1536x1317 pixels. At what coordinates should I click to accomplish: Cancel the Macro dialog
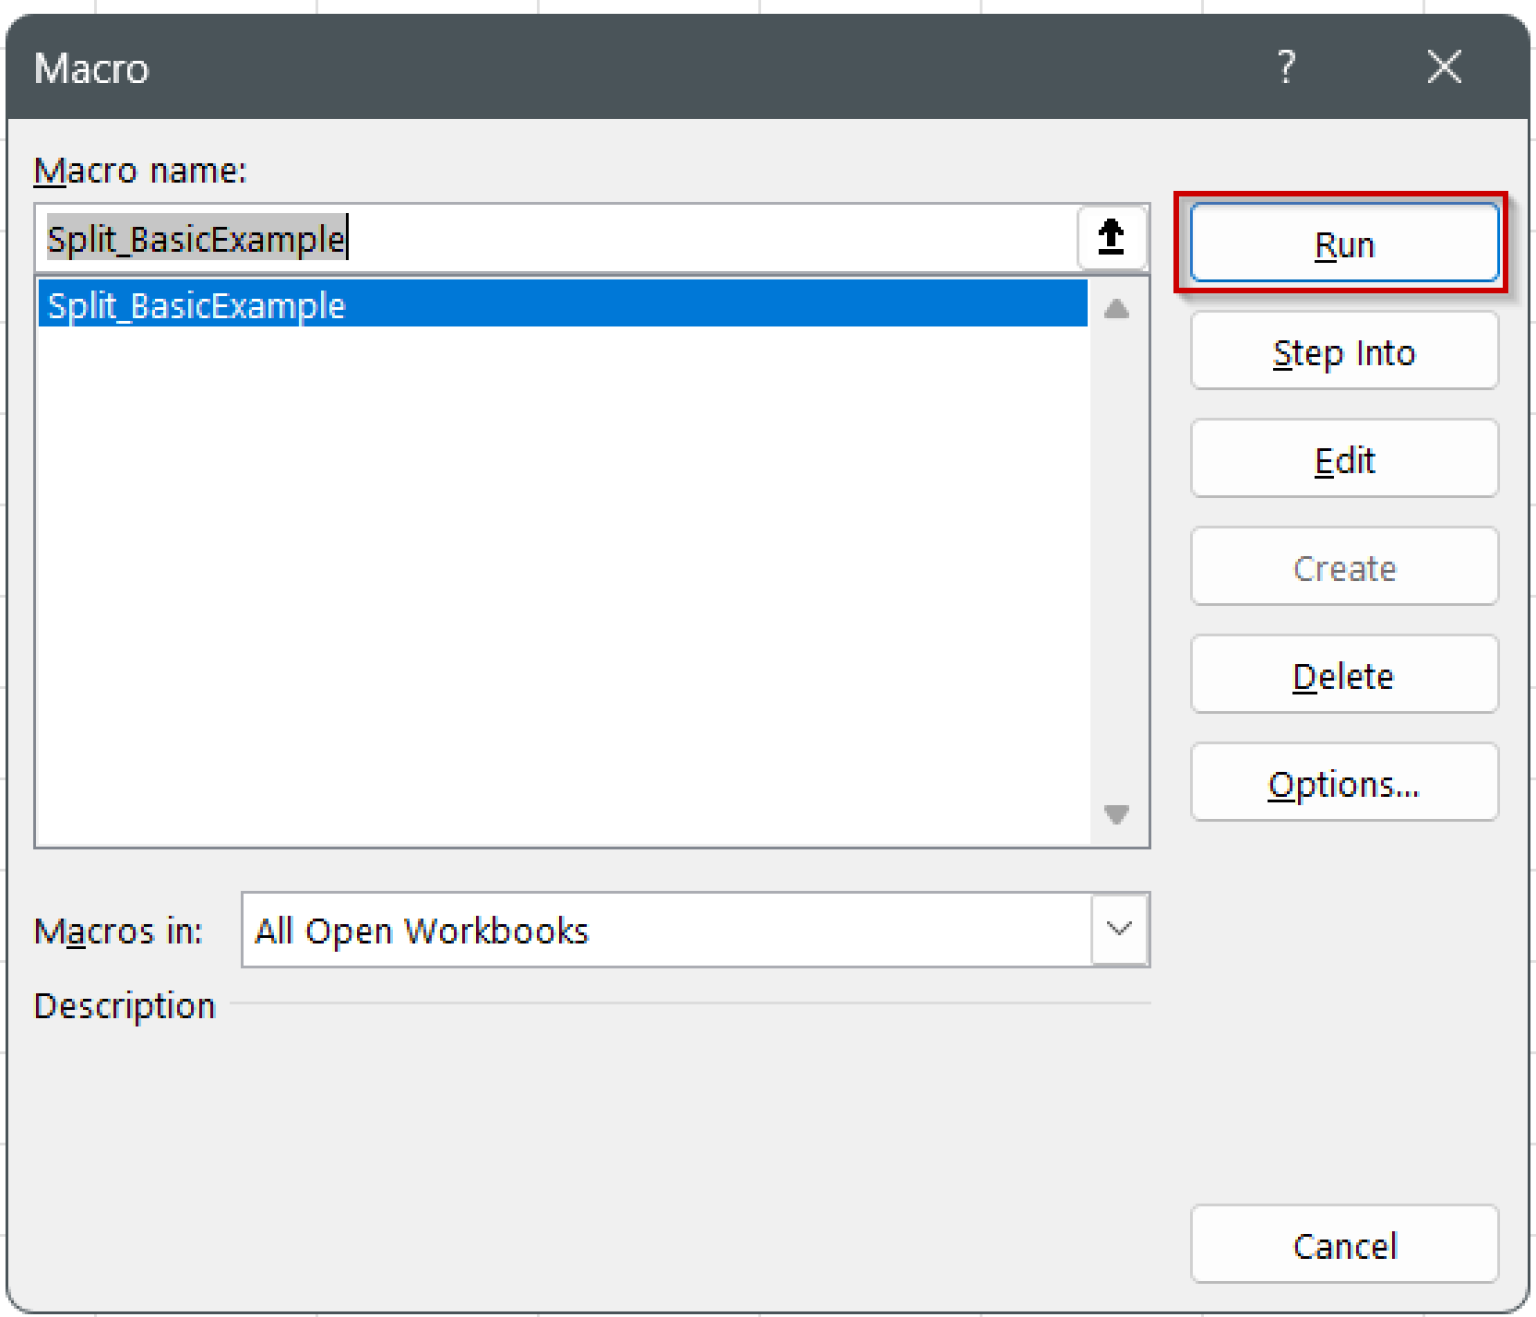click(x=1345, y=1245)
